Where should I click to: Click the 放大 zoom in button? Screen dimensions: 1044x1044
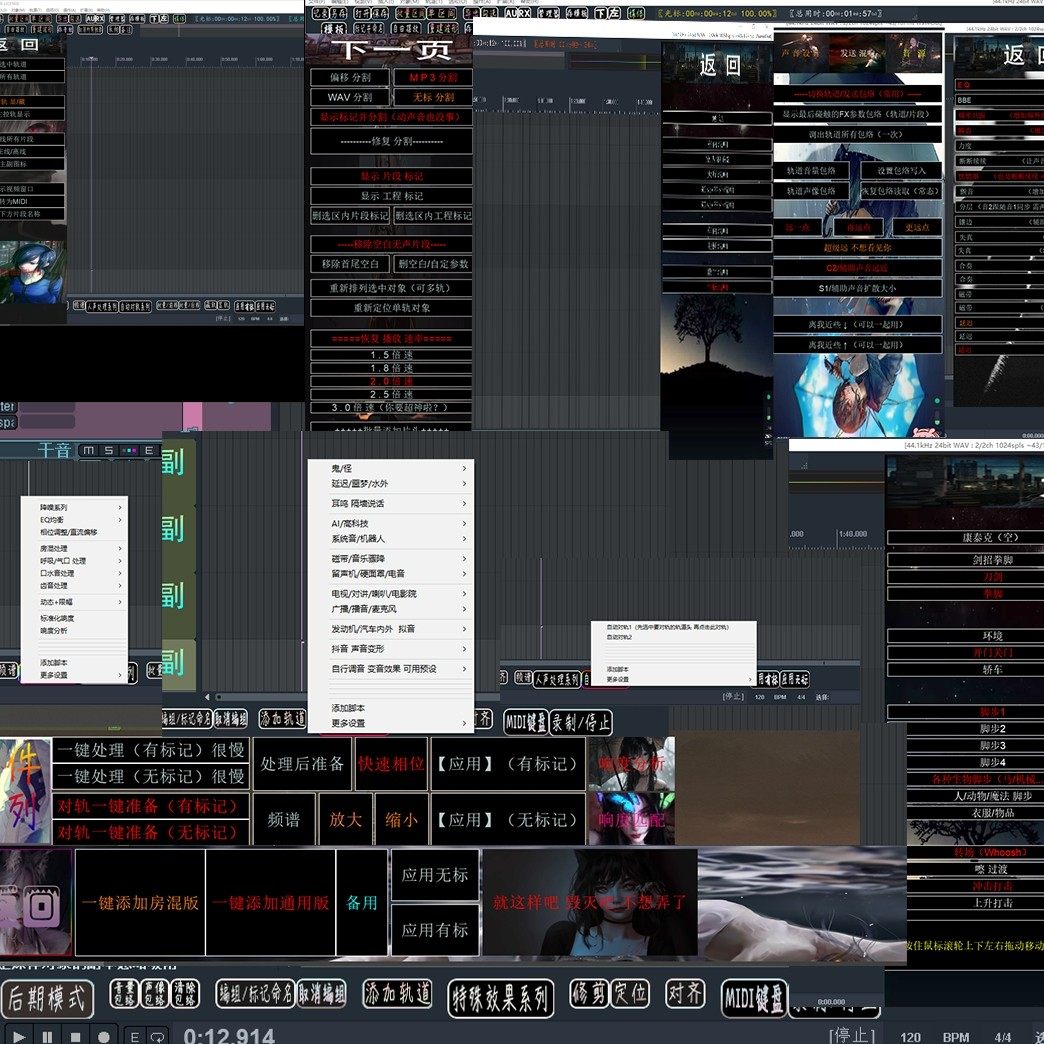(345, 820)
